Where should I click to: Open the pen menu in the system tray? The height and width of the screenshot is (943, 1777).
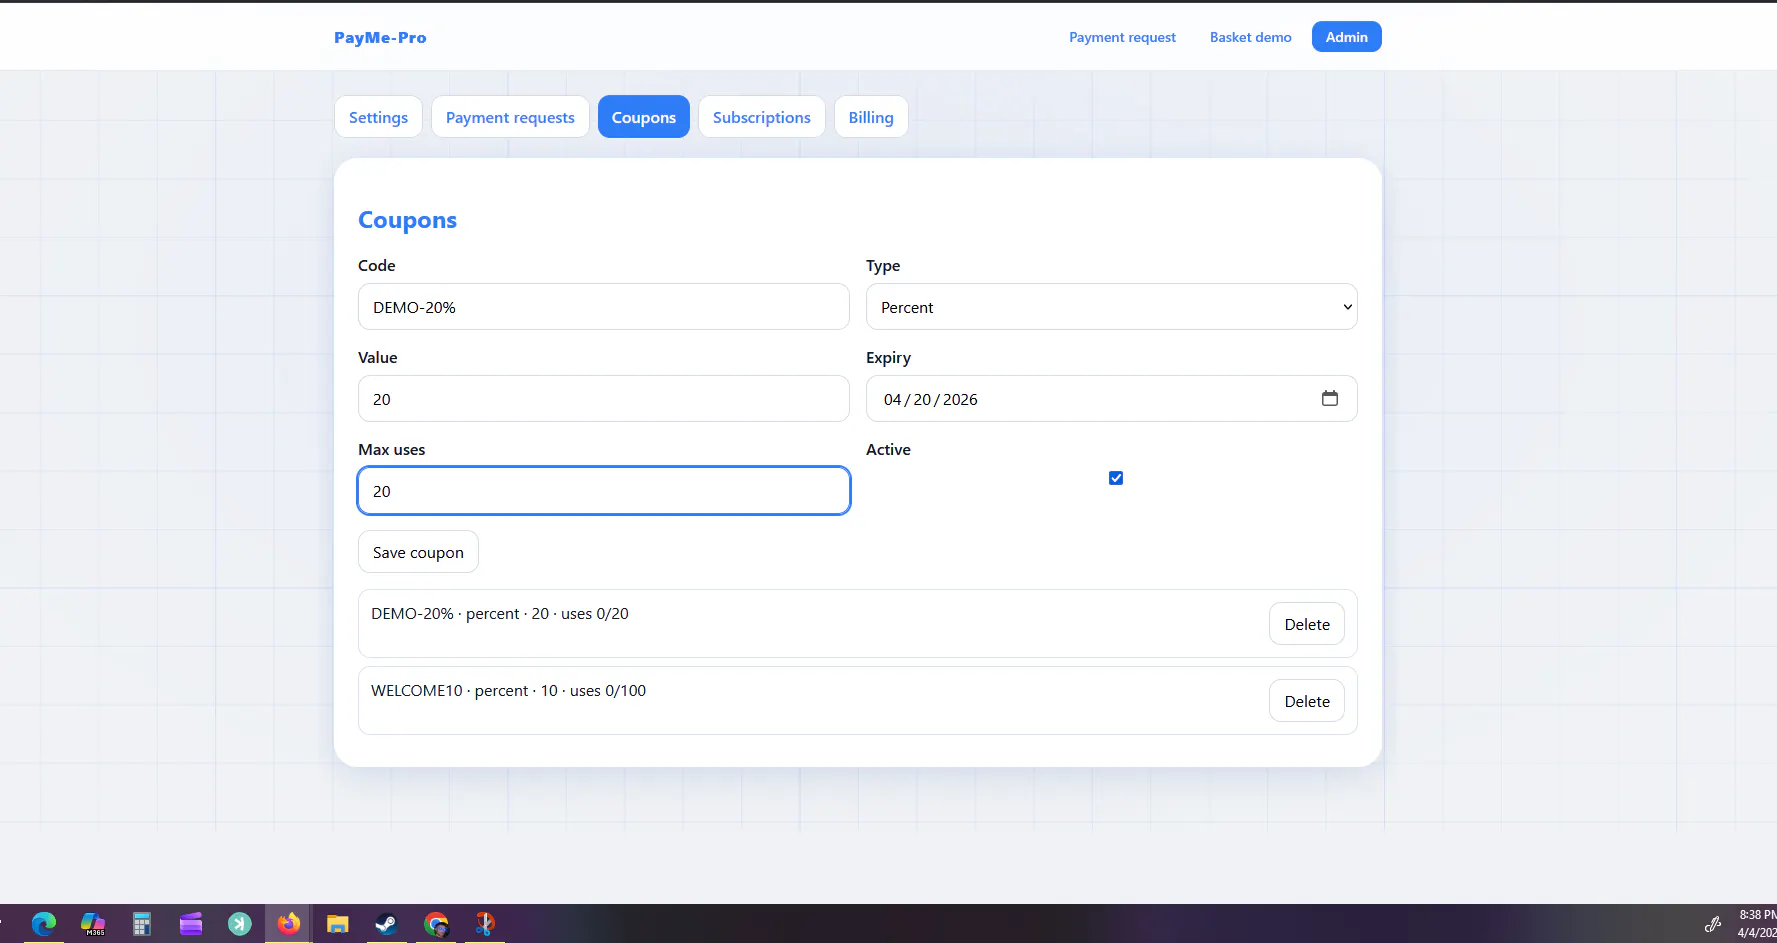coord(1713,924)
